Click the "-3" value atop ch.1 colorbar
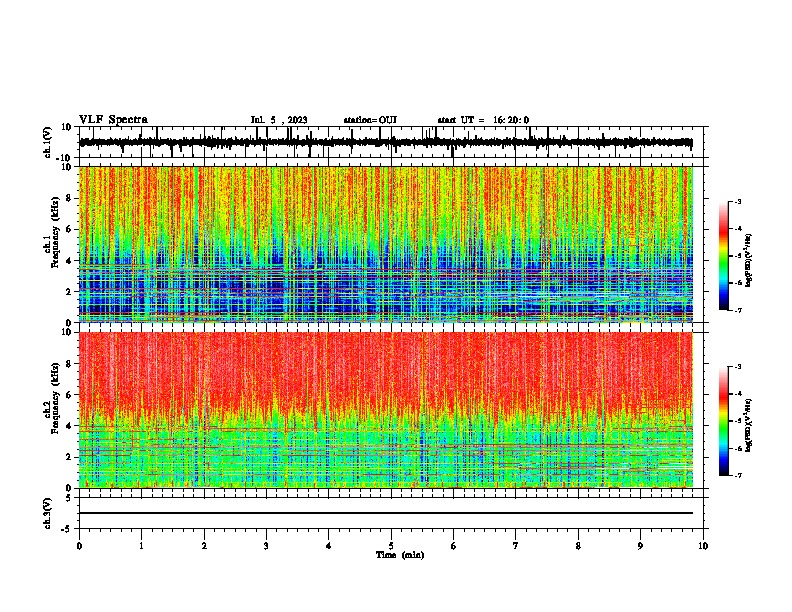 point(738,201)
